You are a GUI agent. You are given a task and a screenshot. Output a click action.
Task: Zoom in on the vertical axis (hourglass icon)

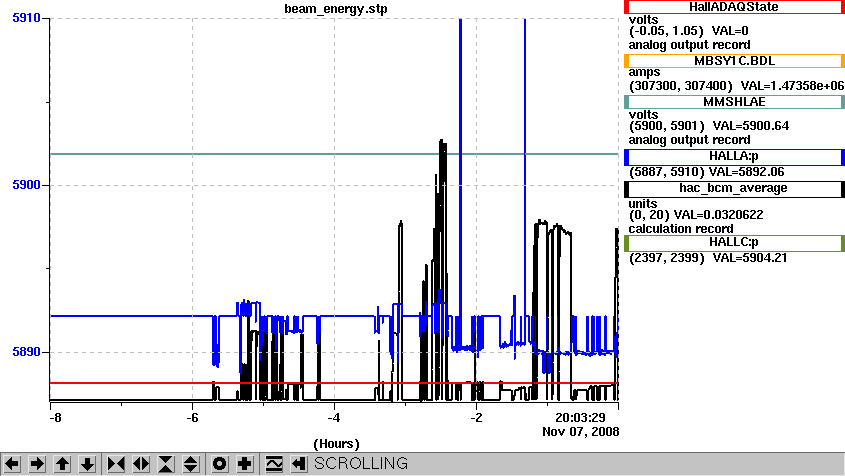pos(166,464)
